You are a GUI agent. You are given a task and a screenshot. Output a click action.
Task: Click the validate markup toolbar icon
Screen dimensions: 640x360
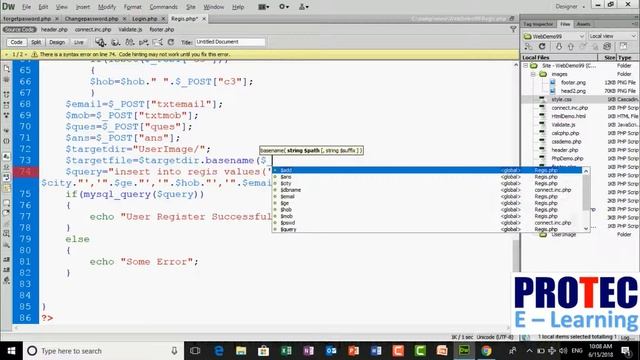click(143, 42)
